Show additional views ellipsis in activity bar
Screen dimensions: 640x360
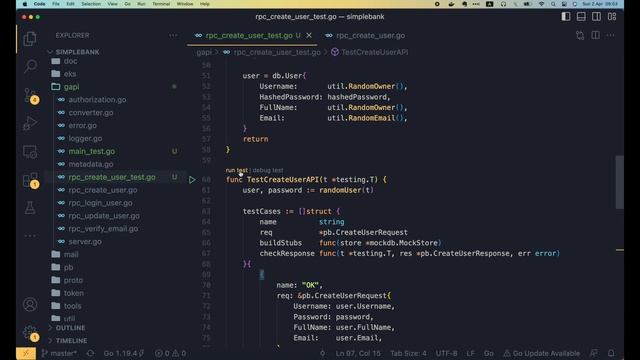click(30, 236)
